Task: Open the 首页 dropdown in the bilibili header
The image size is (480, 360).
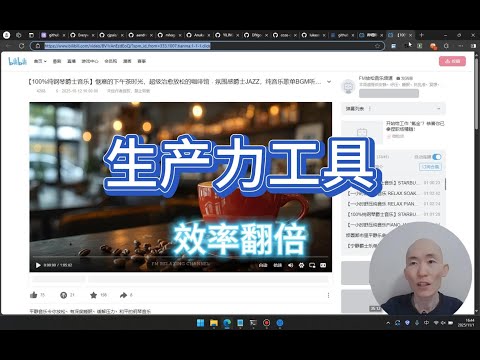Action: coord(40,61)
